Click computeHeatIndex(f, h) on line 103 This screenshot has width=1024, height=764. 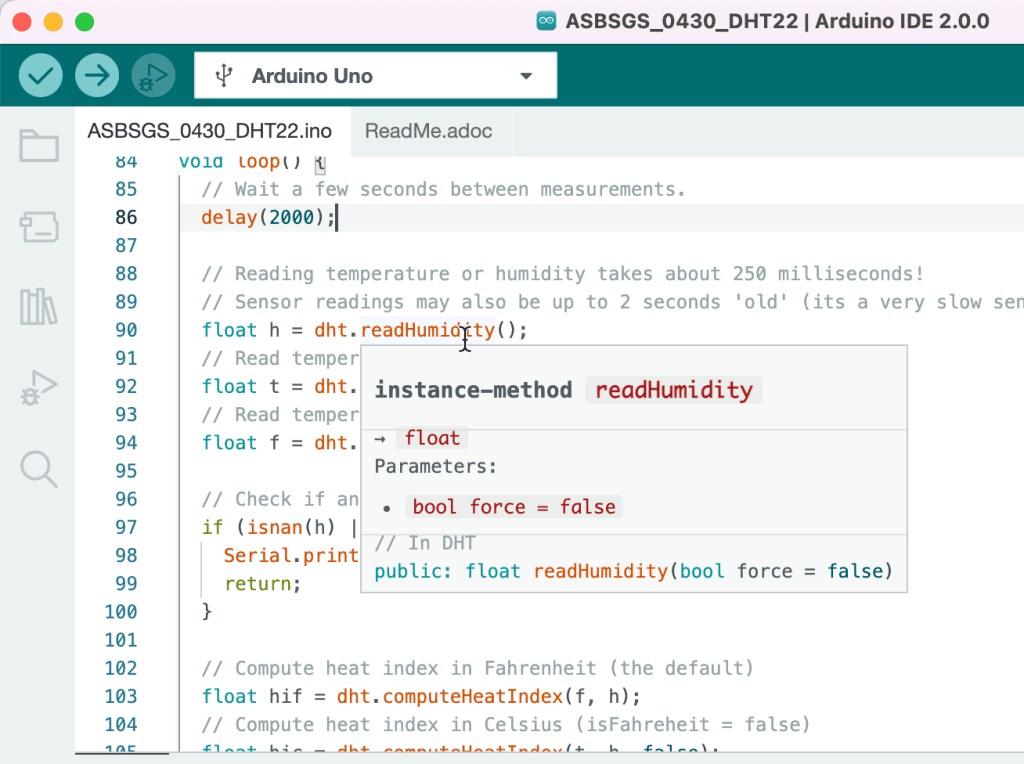click(511, 697)
